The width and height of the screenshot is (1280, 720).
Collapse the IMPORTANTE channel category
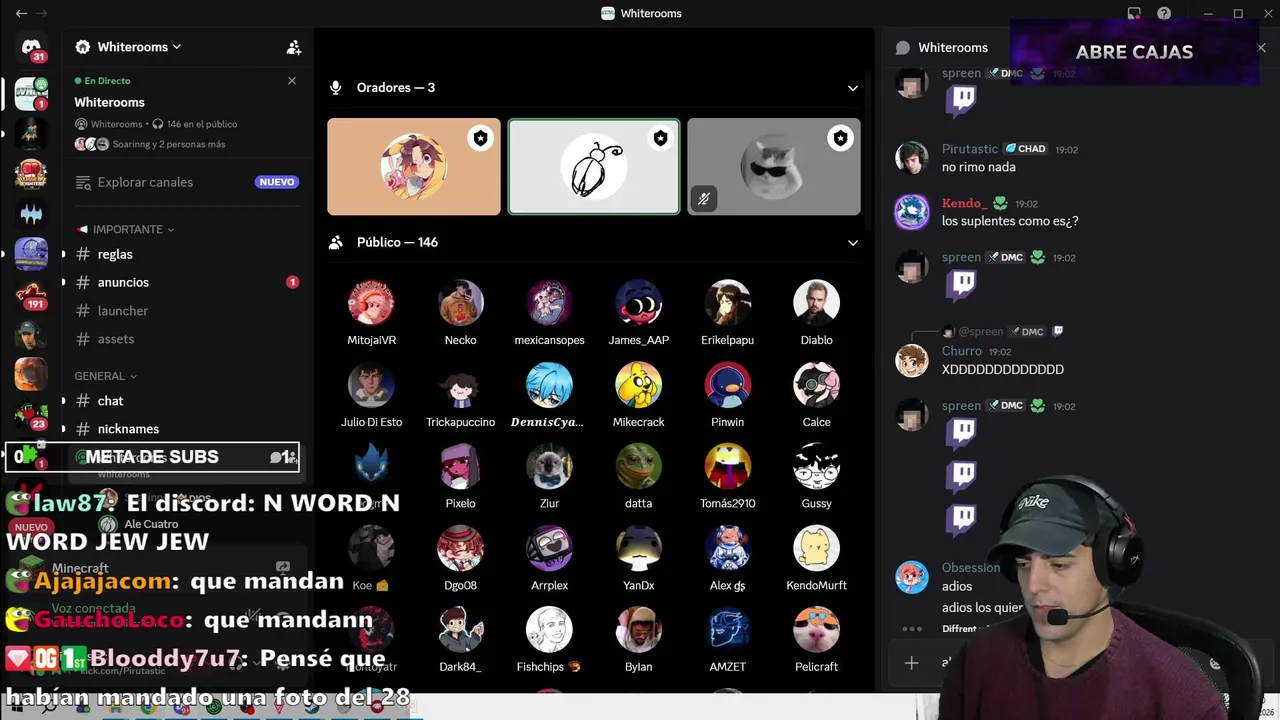pos(126,229)
